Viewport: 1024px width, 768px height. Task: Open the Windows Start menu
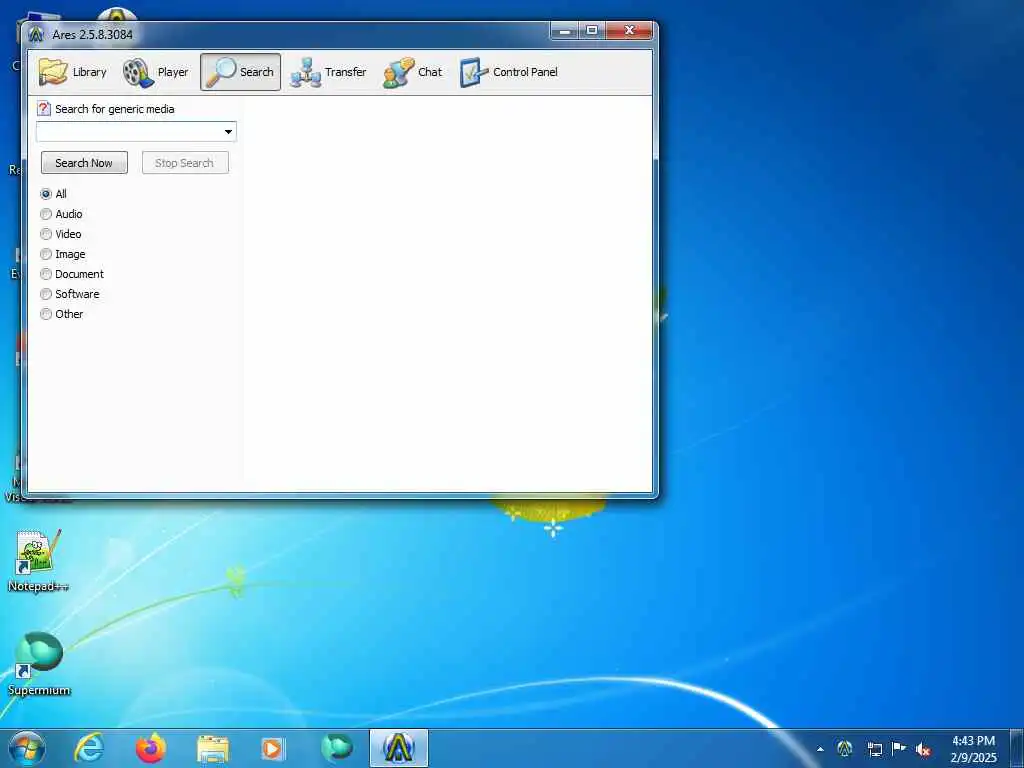pos(26,748)
